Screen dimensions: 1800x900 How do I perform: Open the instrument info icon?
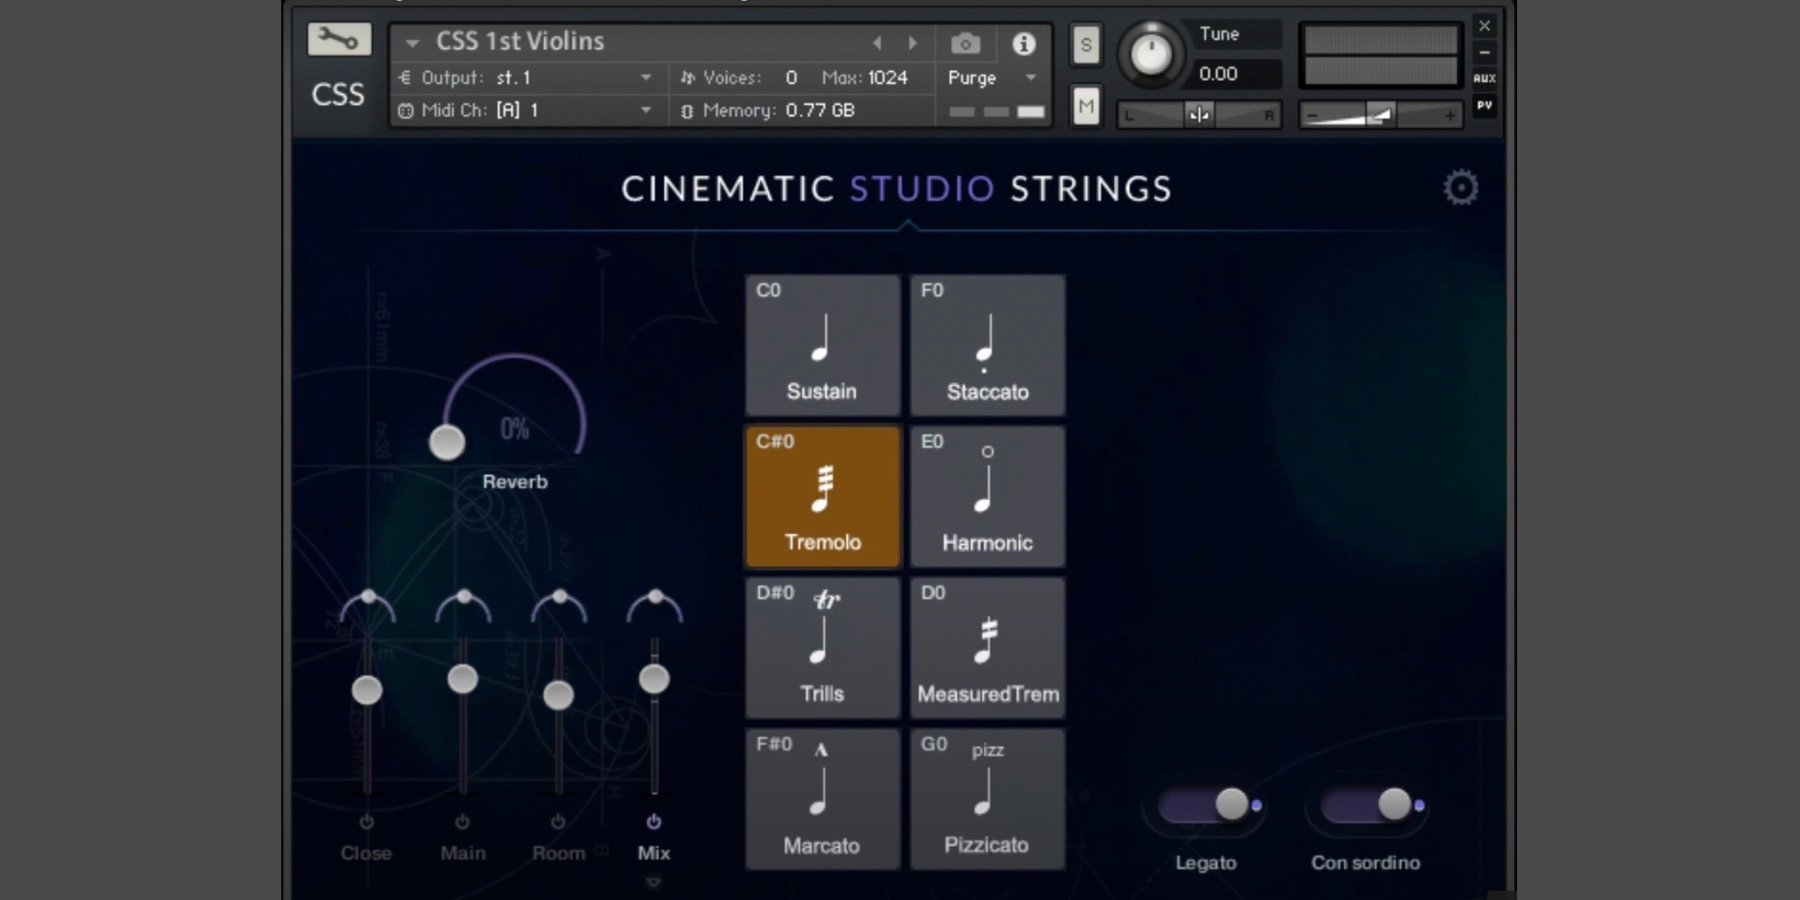pos(1023,43)
